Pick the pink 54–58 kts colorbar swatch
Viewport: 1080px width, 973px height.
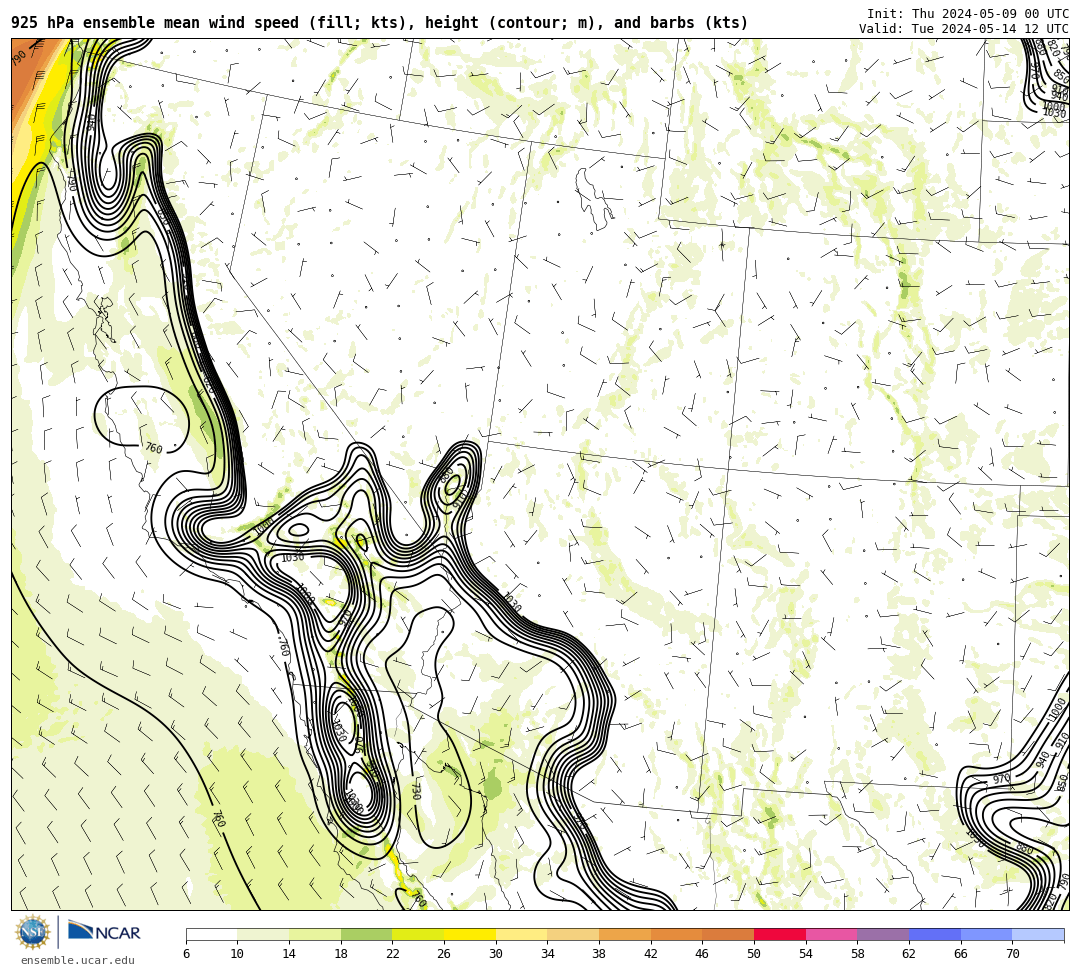[x=831, y=934]
